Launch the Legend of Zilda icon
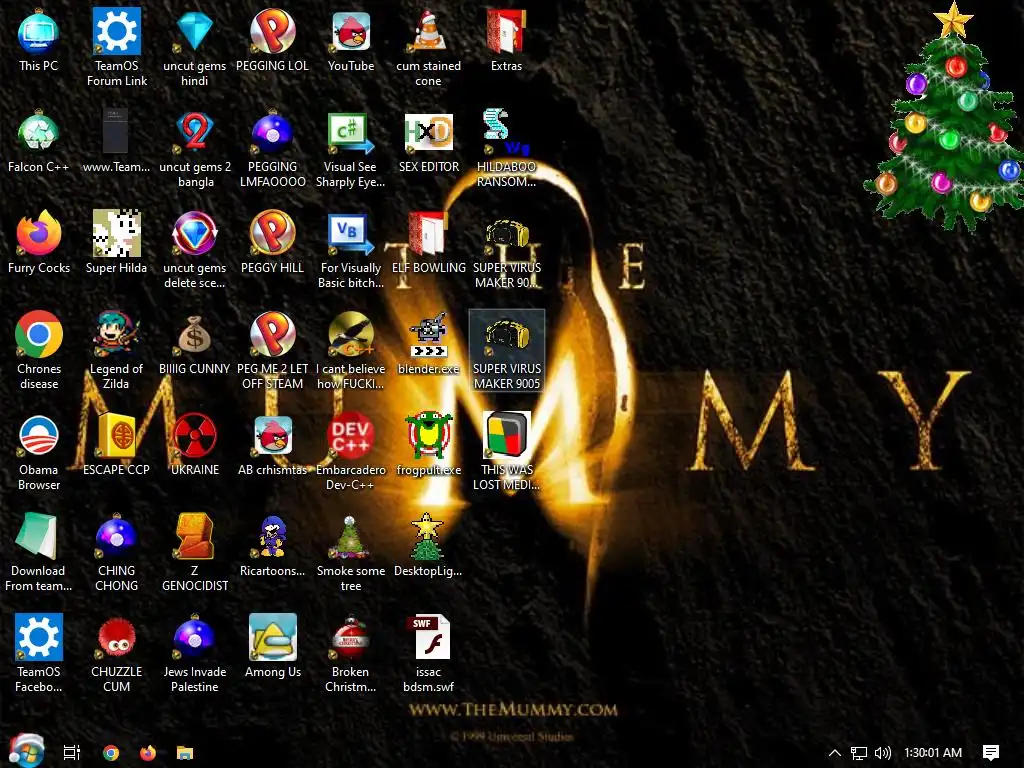The width and height of the screenshot is (1024, 768). pos(116,351)
